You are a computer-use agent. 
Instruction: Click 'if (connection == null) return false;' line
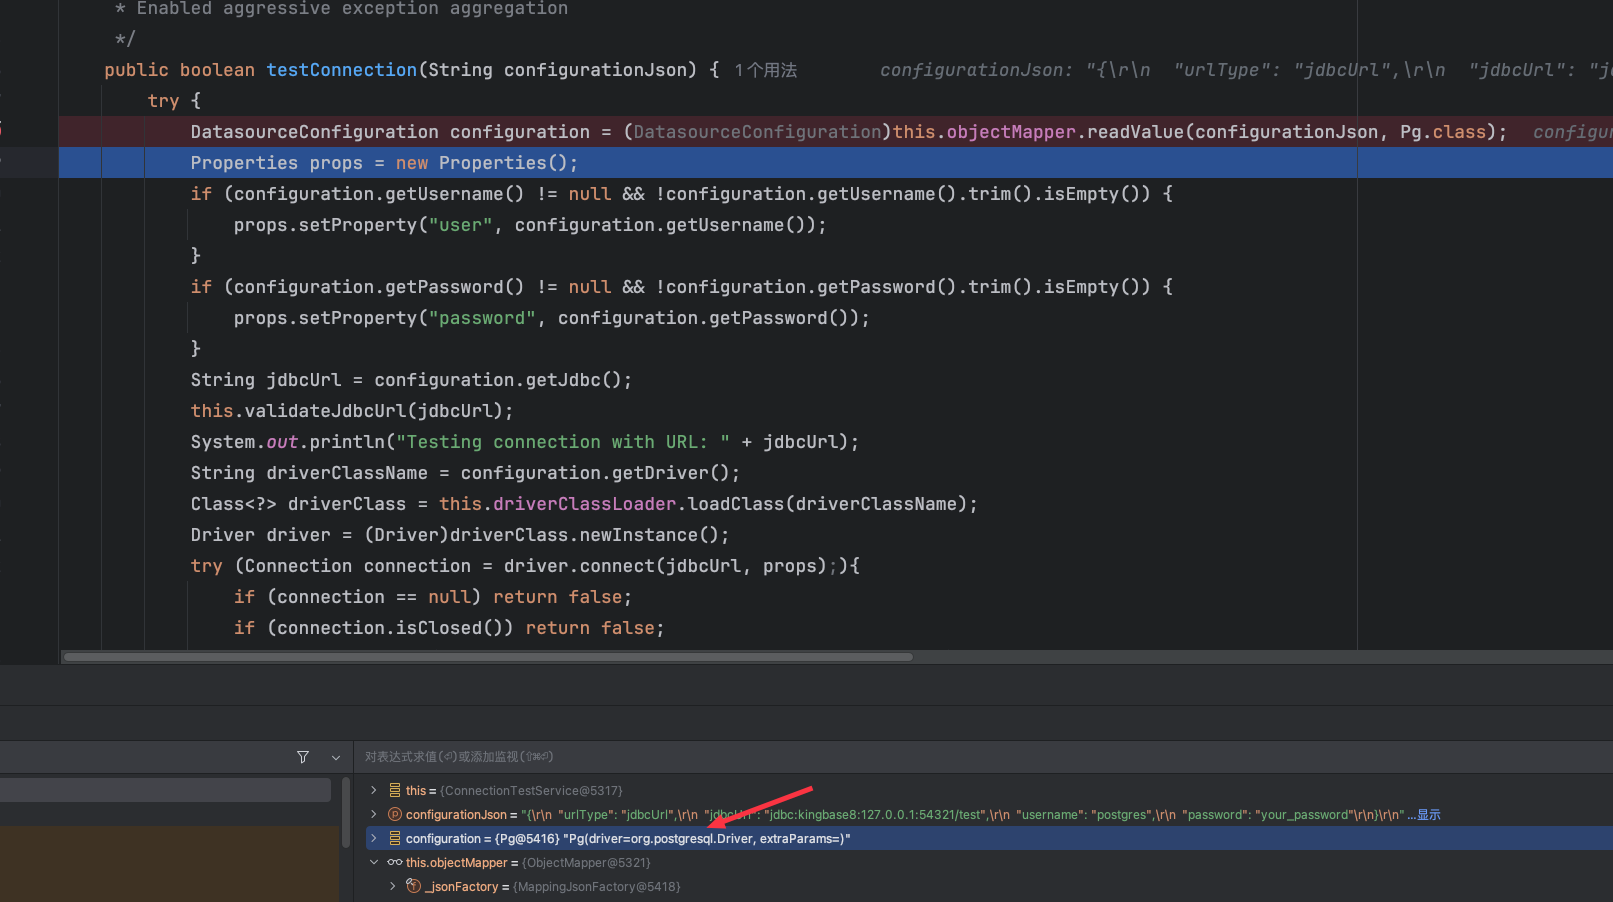[433, 597]
